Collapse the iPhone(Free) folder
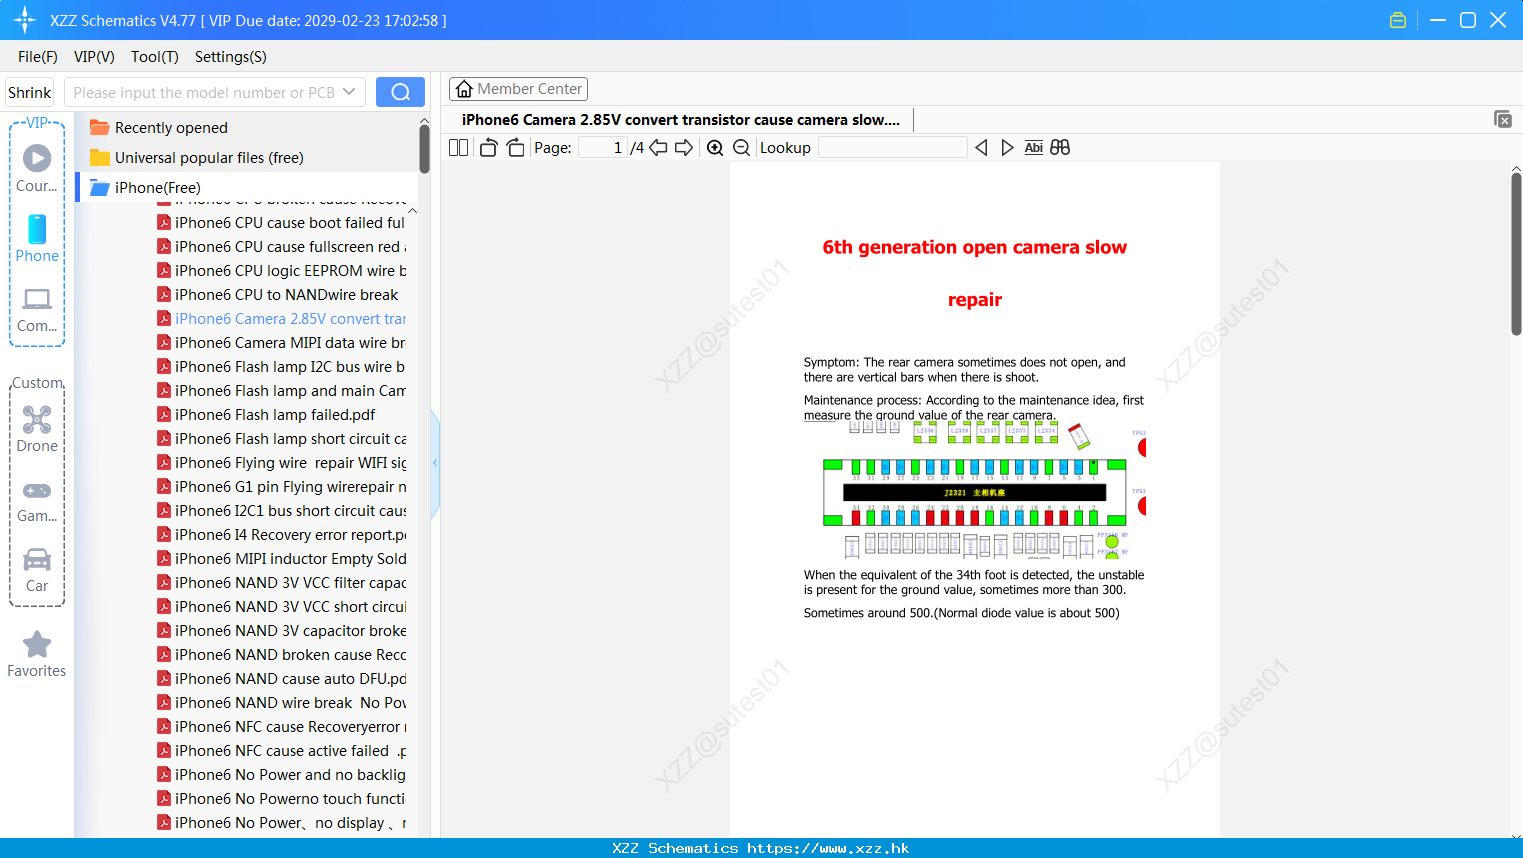The image size is (1523, 858). point(145,187)
